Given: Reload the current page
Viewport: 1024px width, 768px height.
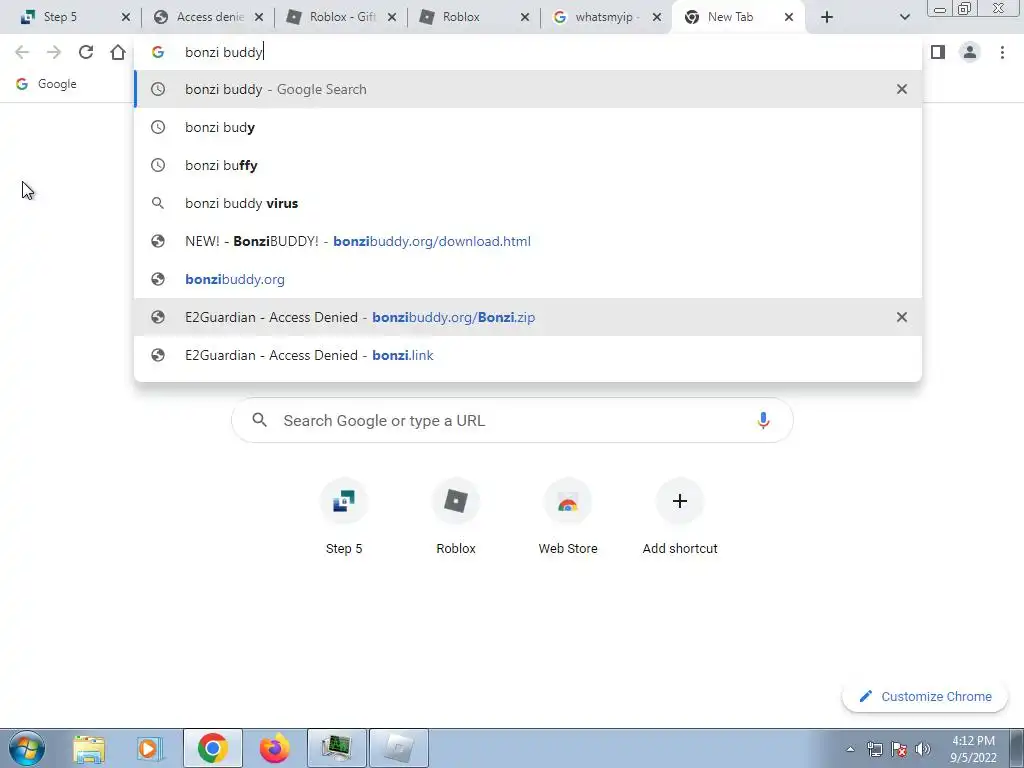Looking at the screenshot, I should 86,52.
